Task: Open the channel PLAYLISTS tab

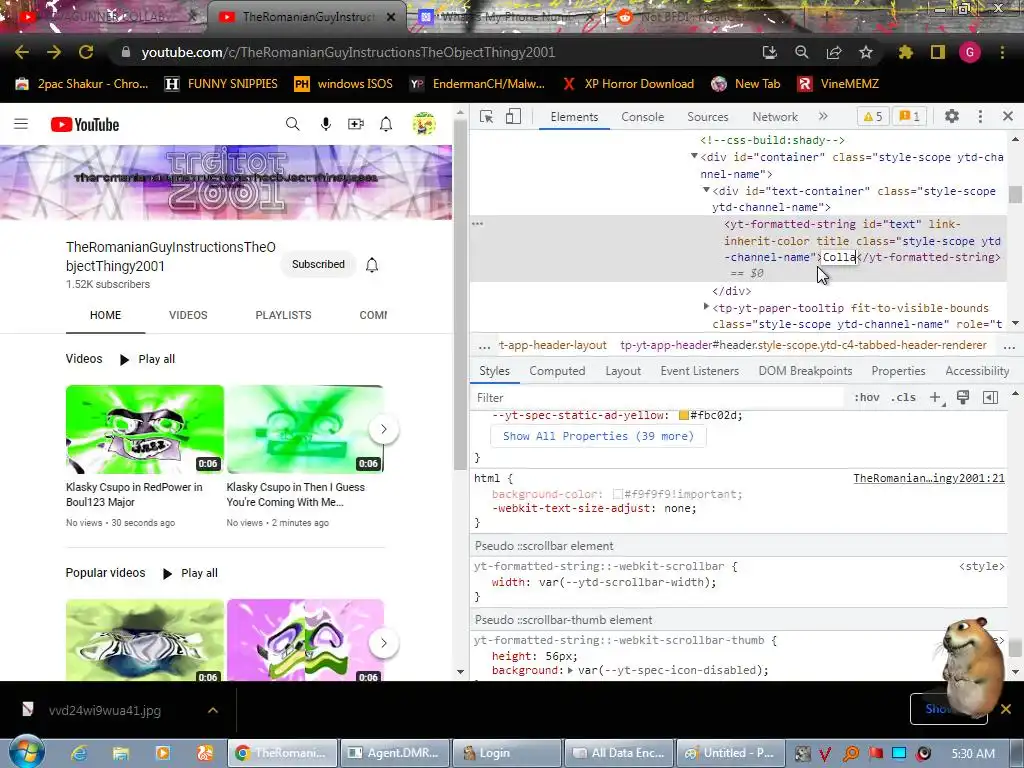Action: click(x=283, y=315)
